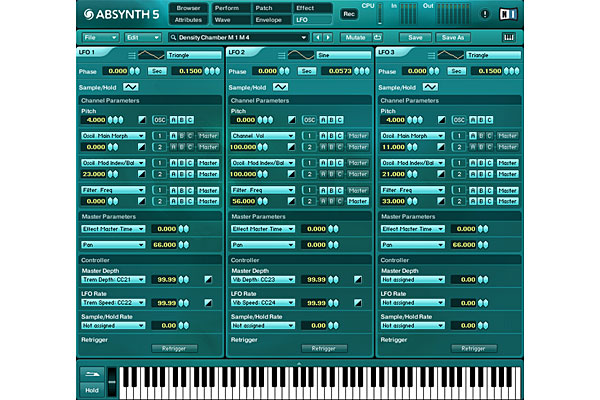Click the pitch bend icon above Hold
The width and height of the screenshot is (600, 400).
point(92,374)
